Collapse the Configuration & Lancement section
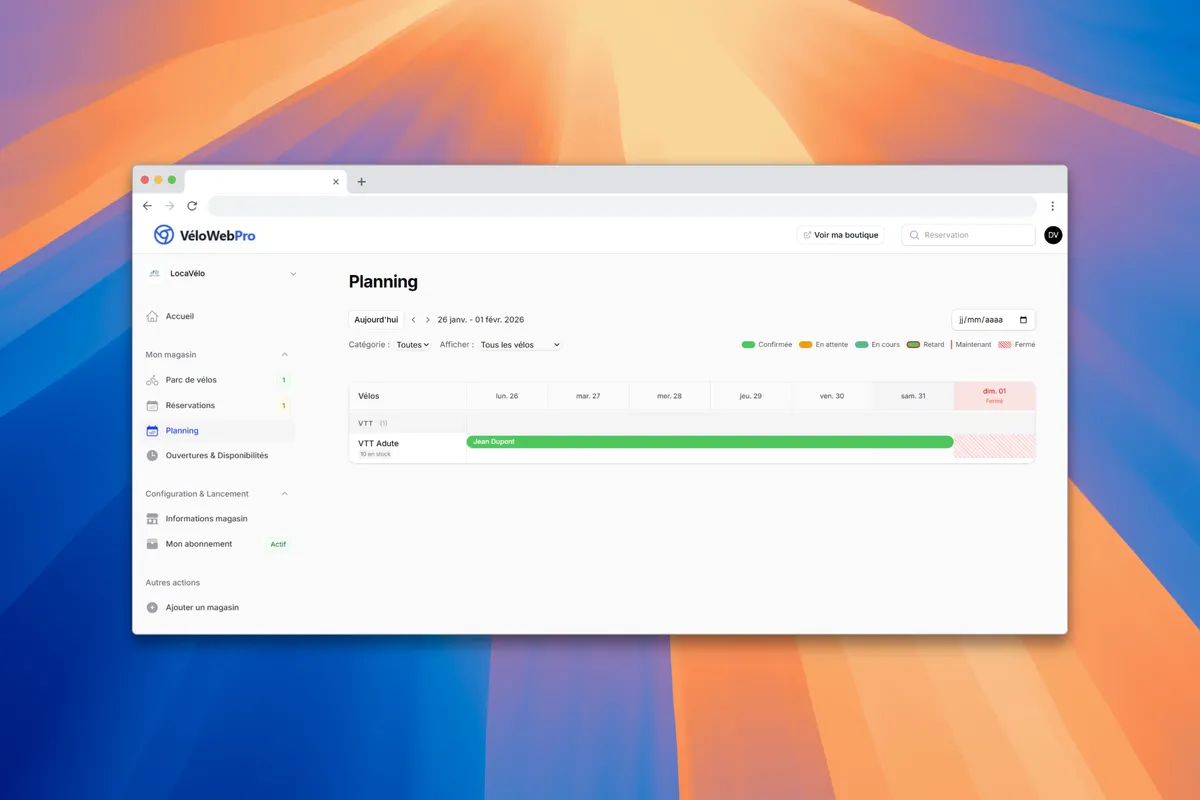 [286, 493]
